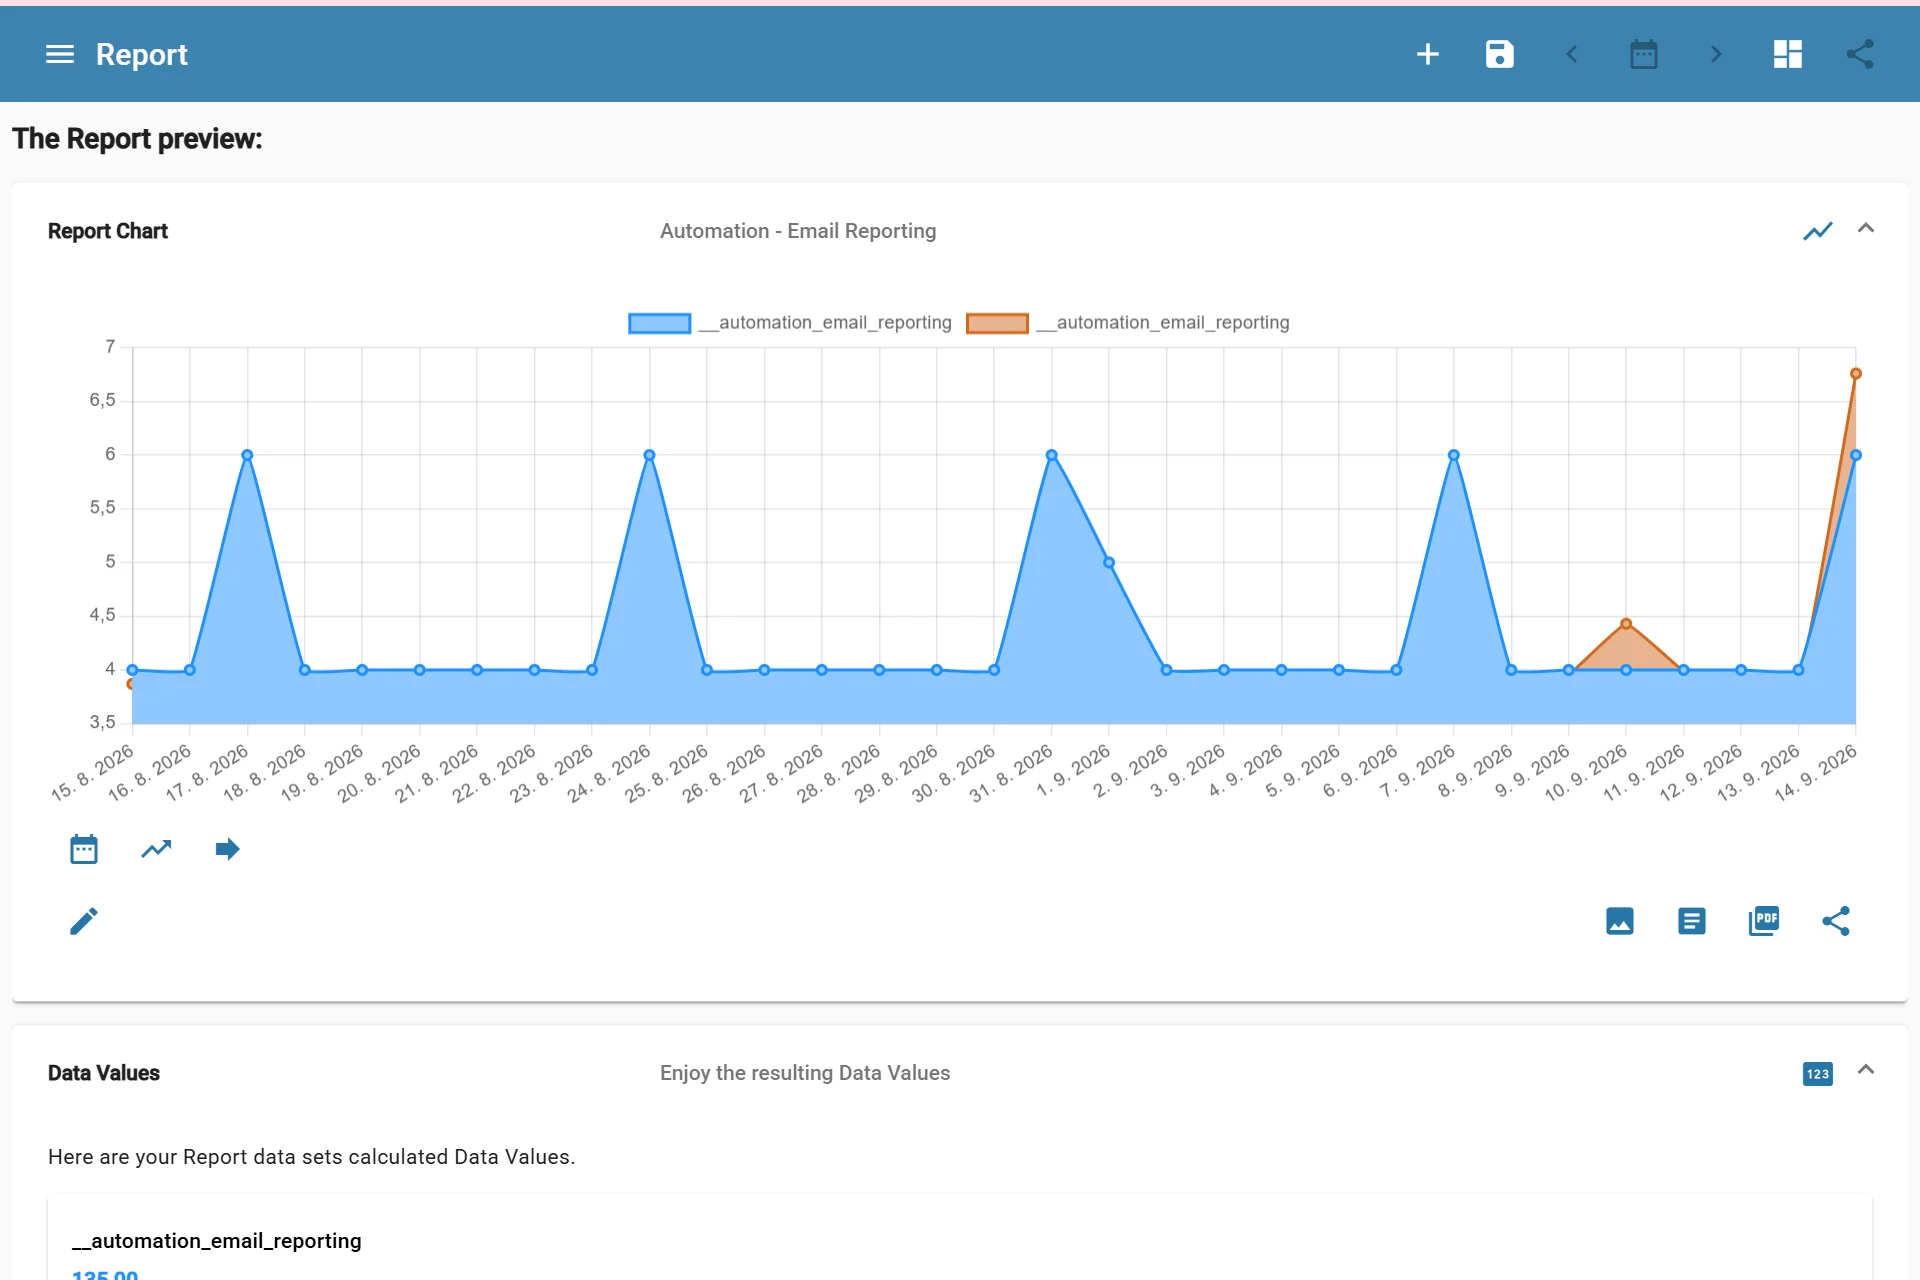Viewport: 1920px width, 1280px height.
Task: Click 'Enjoy the resulting Data Values' text
Action: [805, 1073]
